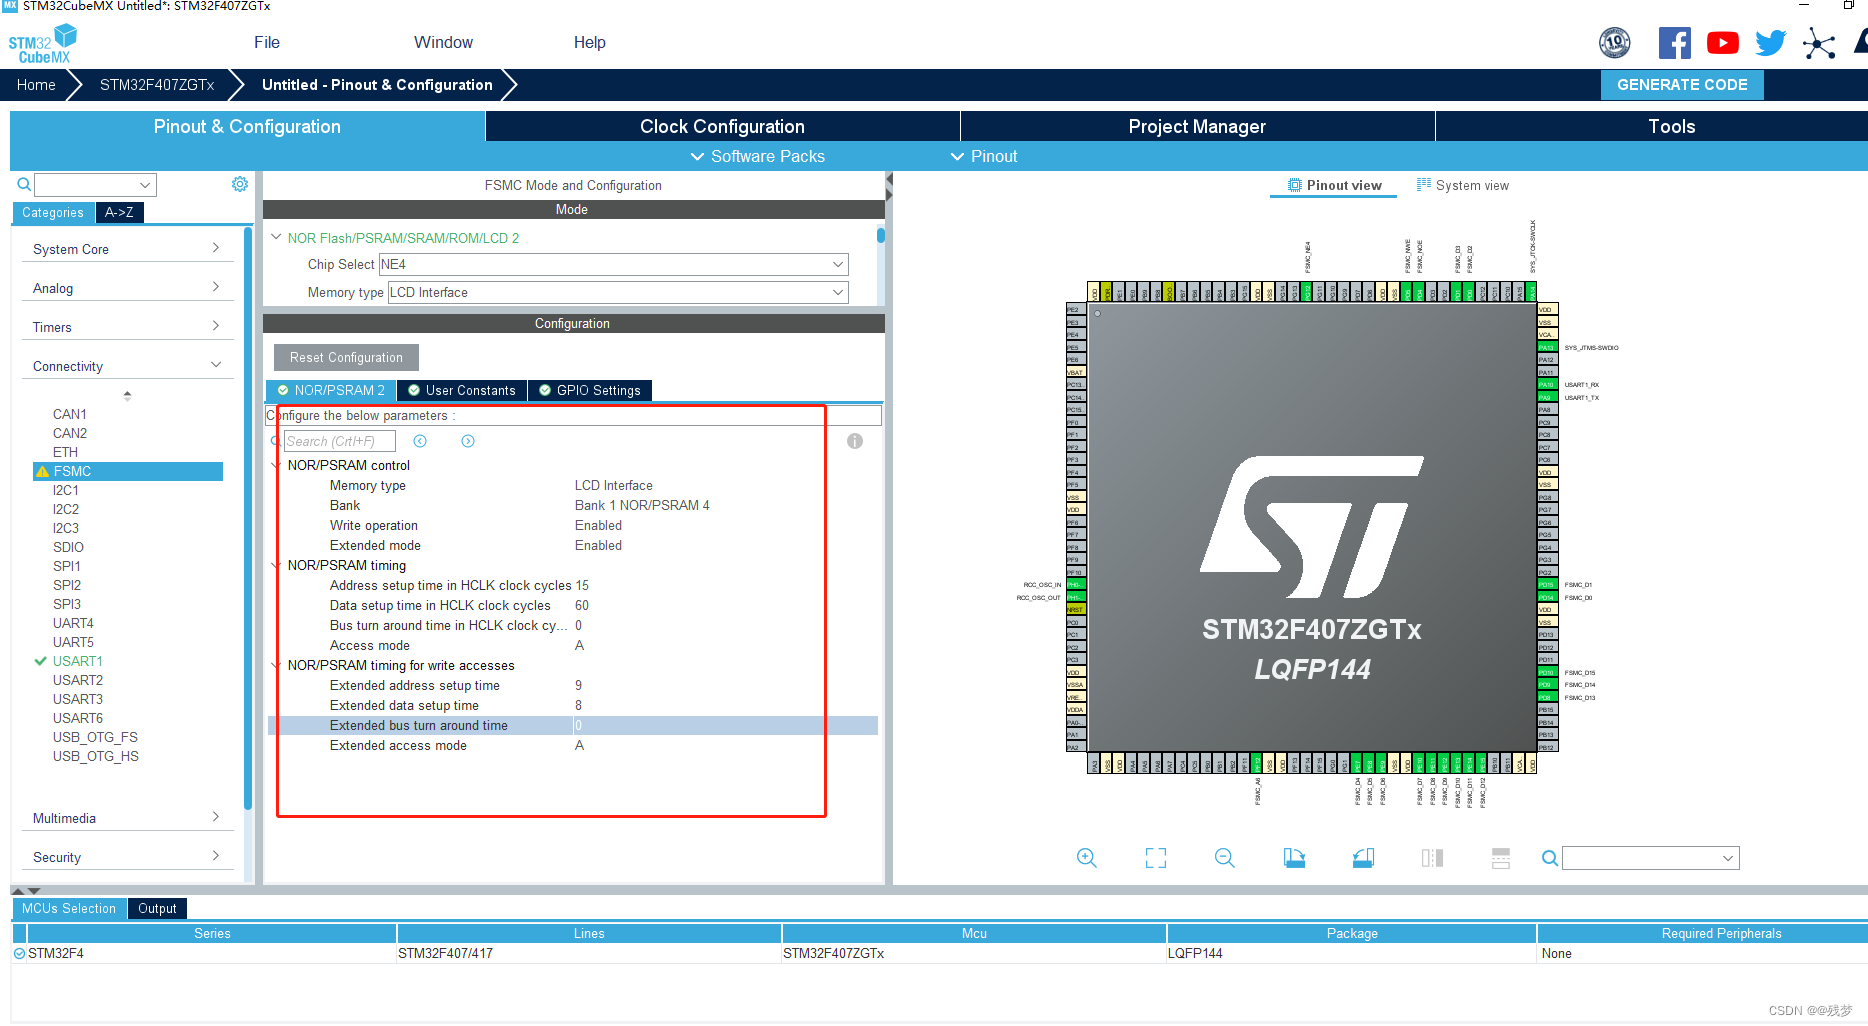1868x1026 pixels.
Task: Toggle the User Constants section
Action: [461, 390]
